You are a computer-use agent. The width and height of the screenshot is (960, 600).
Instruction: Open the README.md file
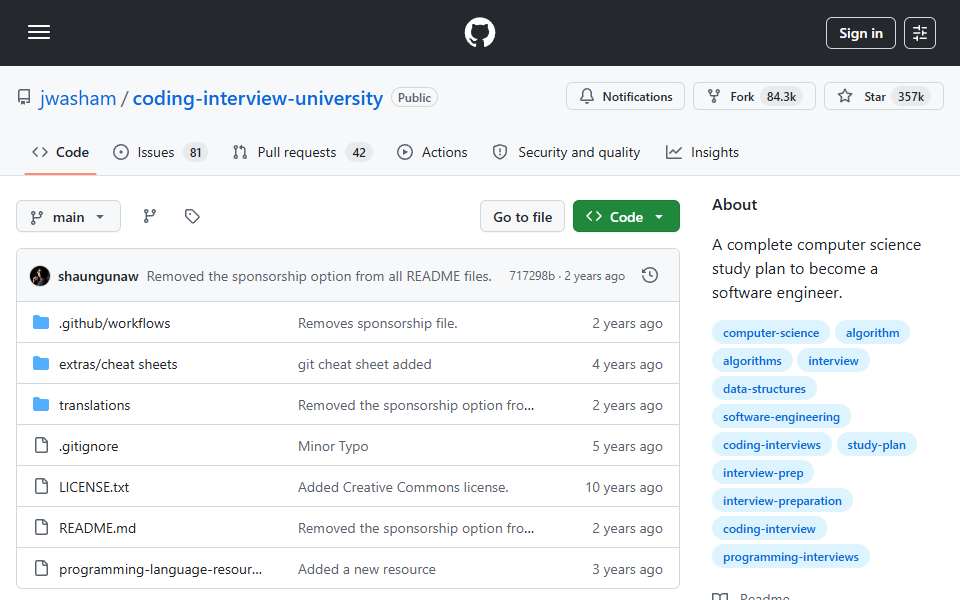click(97, 528)
